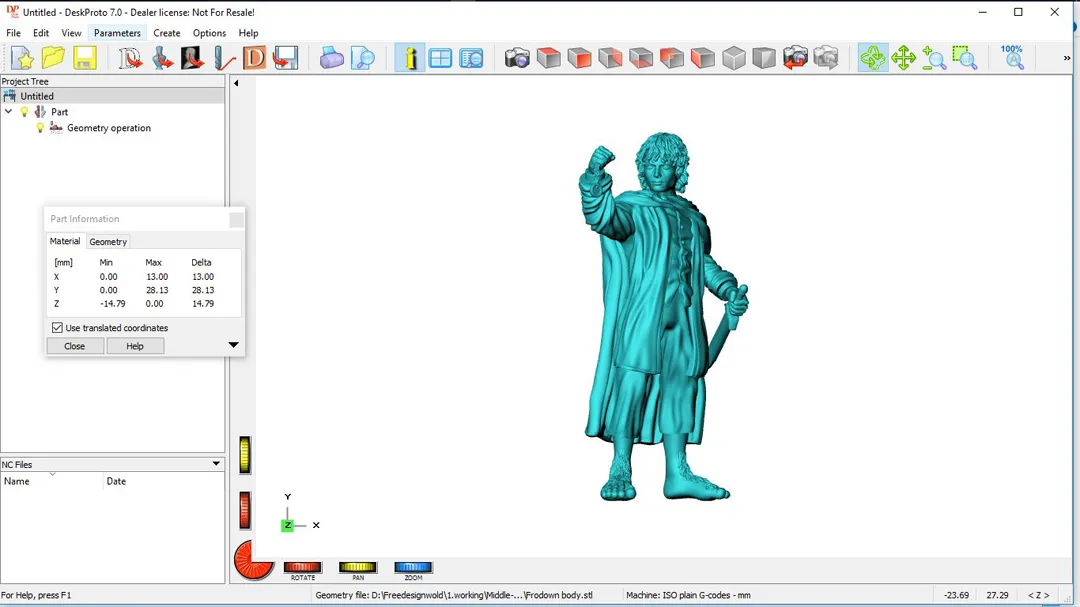The height and width of the screenshot is (607, 1080).
Task: Toggle the lightbulb next to Part
Action: 25,112
